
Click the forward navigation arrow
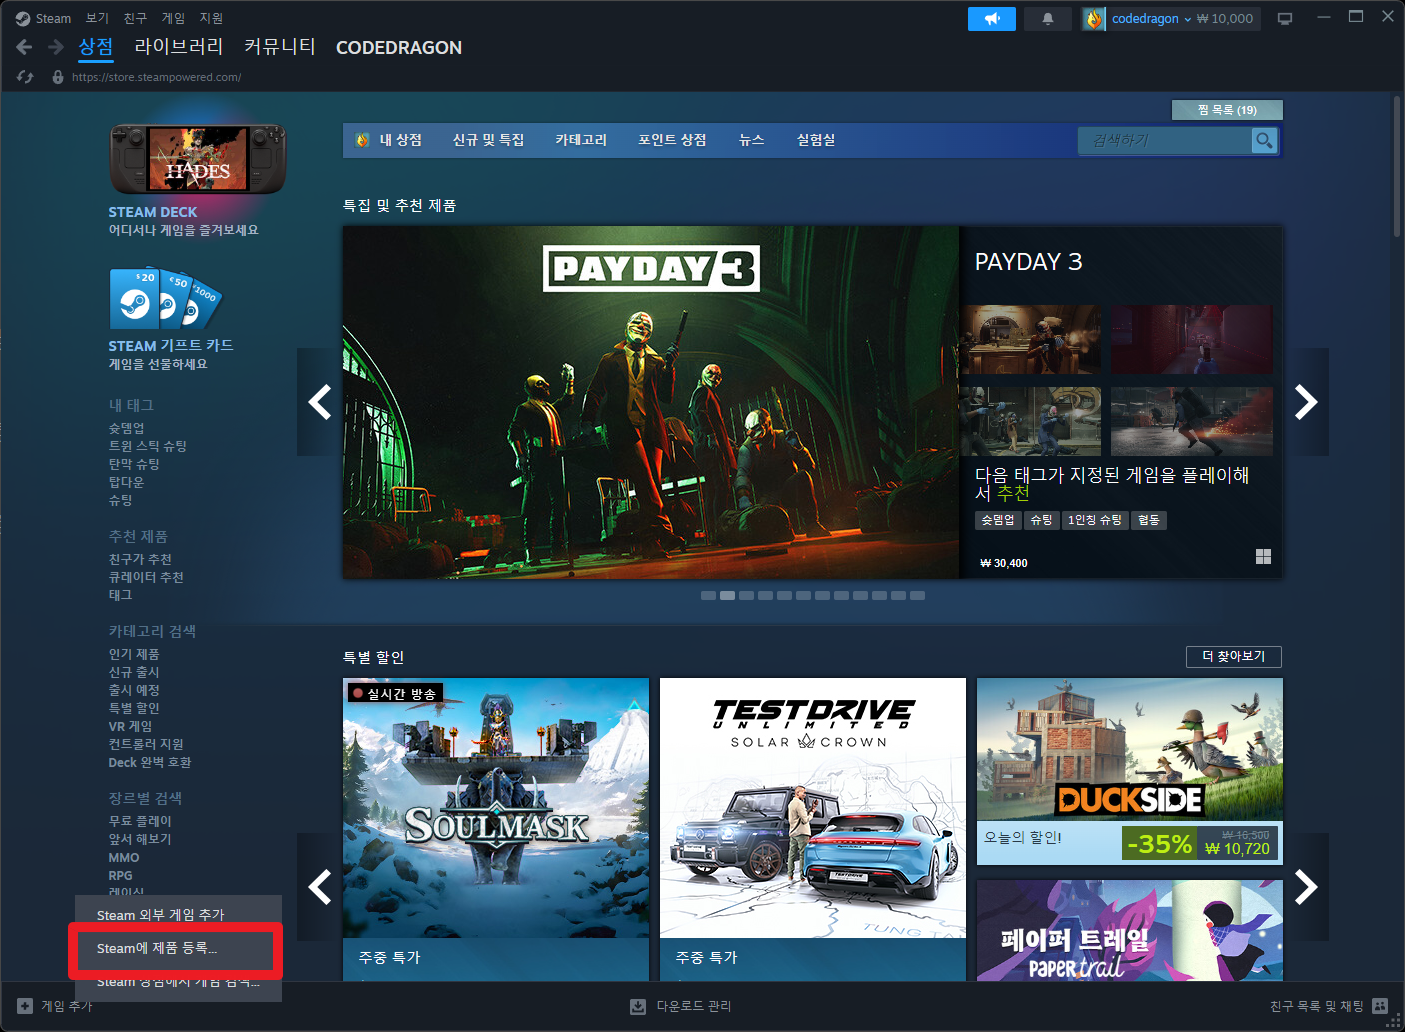[x=56, y=47]
